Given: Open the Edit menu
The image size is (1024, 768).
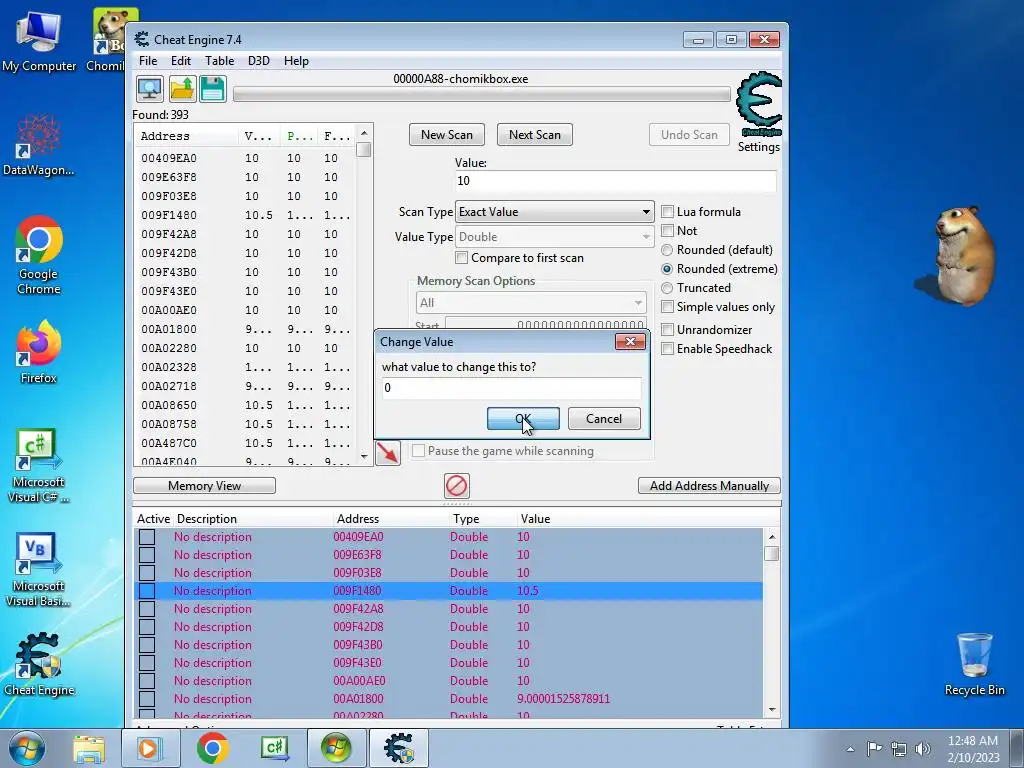Looking at the screenshot, I should (180, 61).
